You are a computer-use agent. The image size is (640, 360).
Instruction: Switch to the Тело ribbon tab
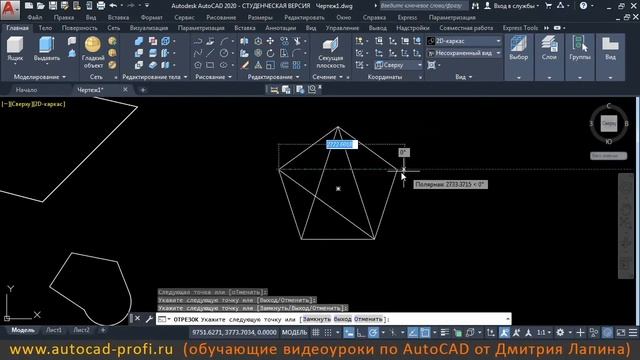click(x=45, y=28)
